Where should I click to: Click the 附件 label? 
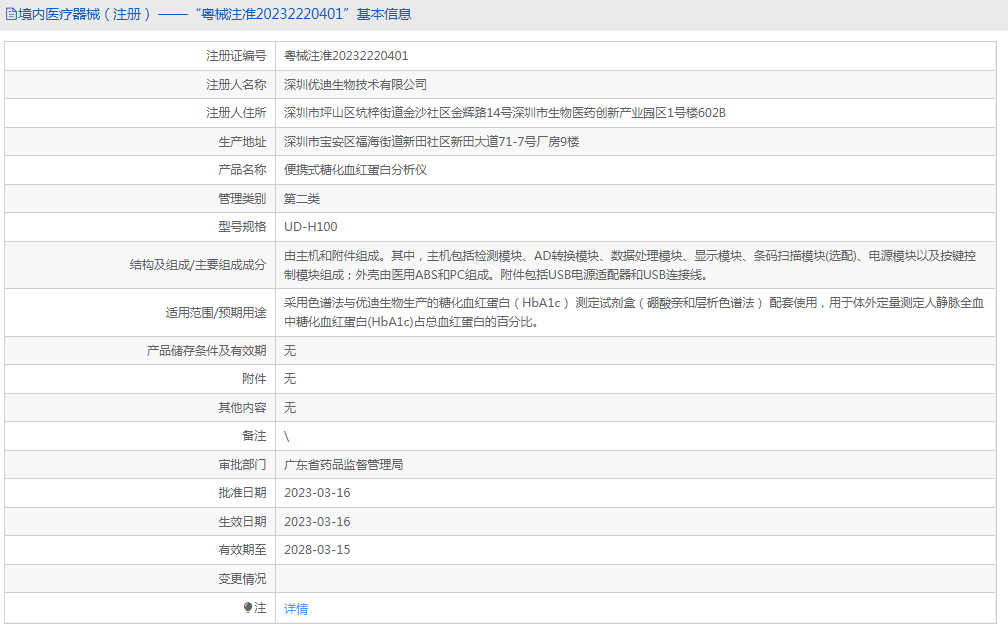(254, 379)
